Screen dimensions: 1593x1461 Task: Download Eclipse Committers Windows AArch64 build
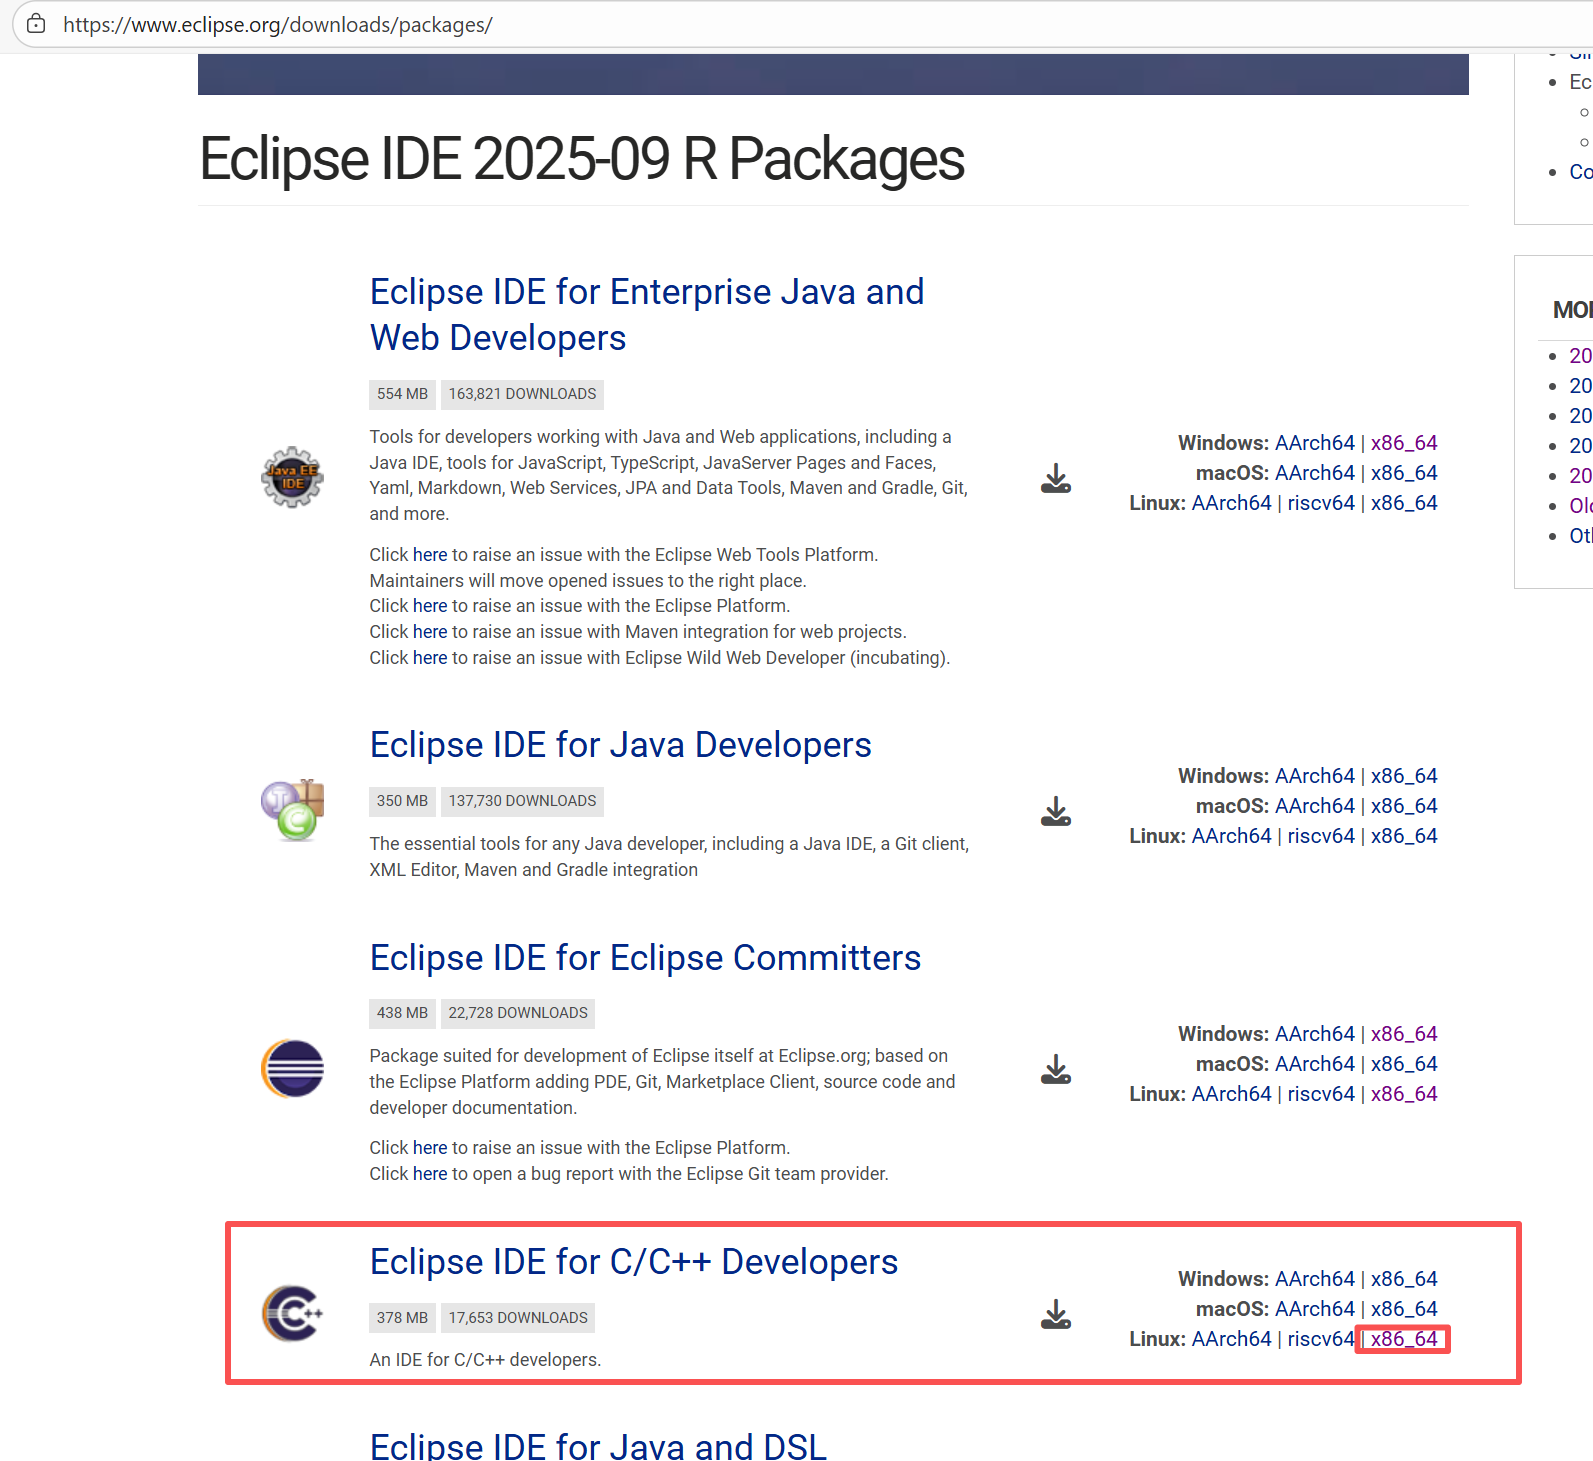(1314, 1034)
